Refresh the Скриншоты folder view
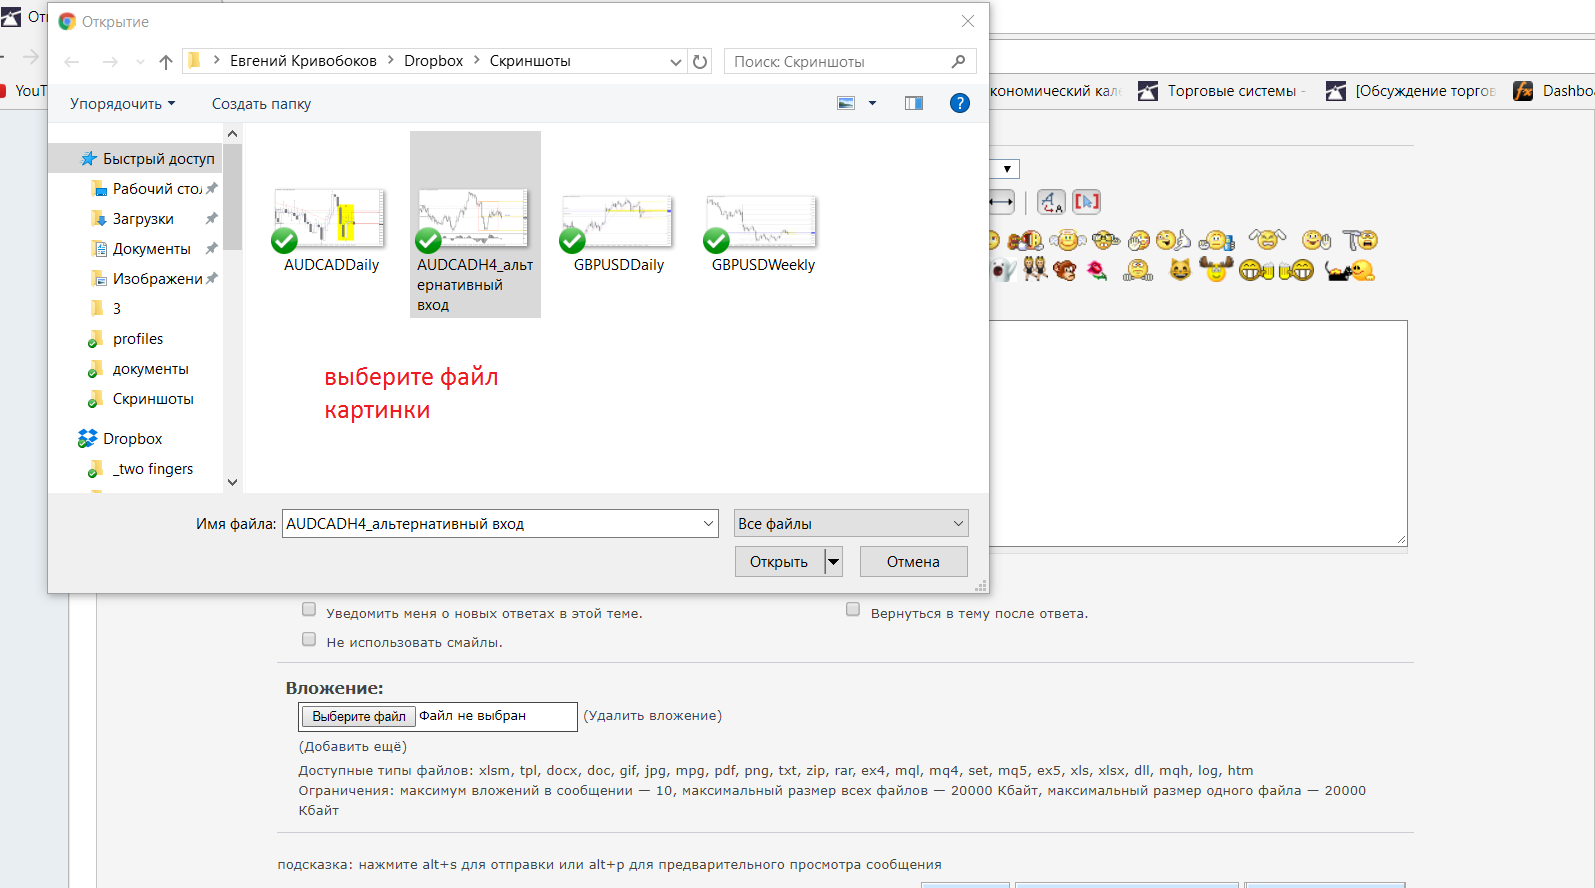1595x888 pixels. click(700, 61)
